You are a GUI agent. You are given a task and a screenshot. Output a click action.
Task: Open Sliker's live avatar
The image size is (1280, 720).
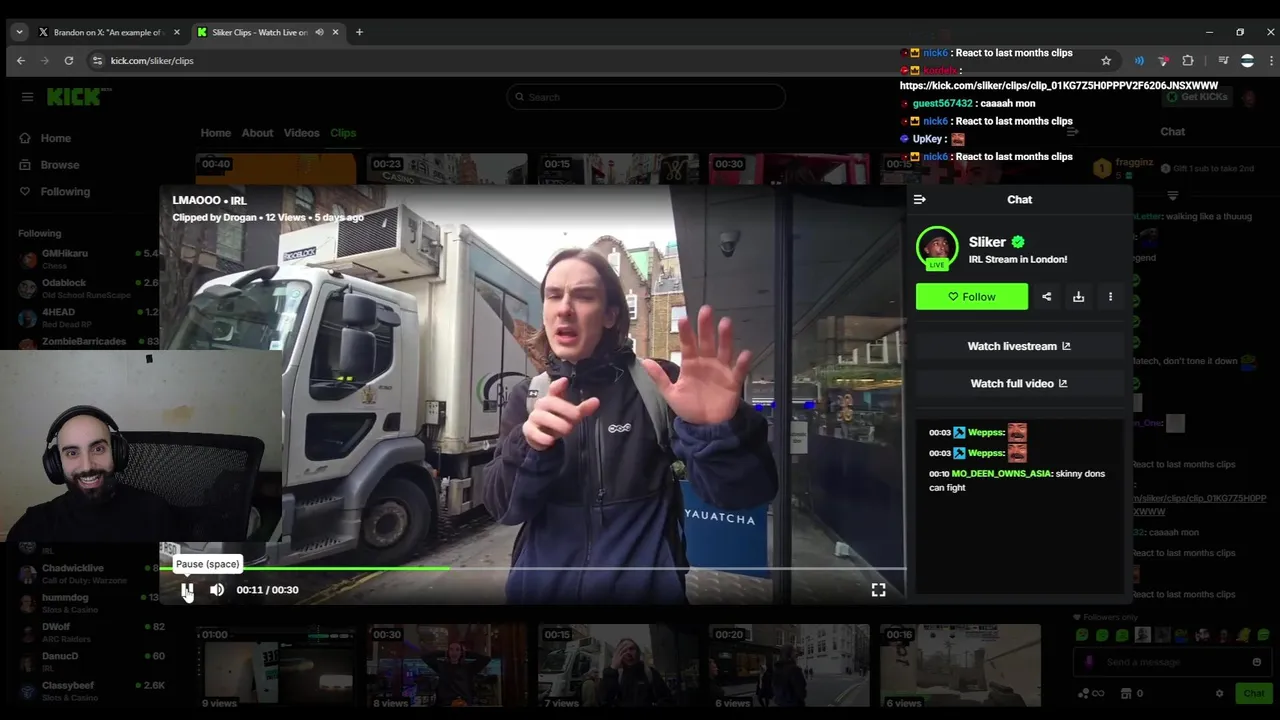(937, 249)
